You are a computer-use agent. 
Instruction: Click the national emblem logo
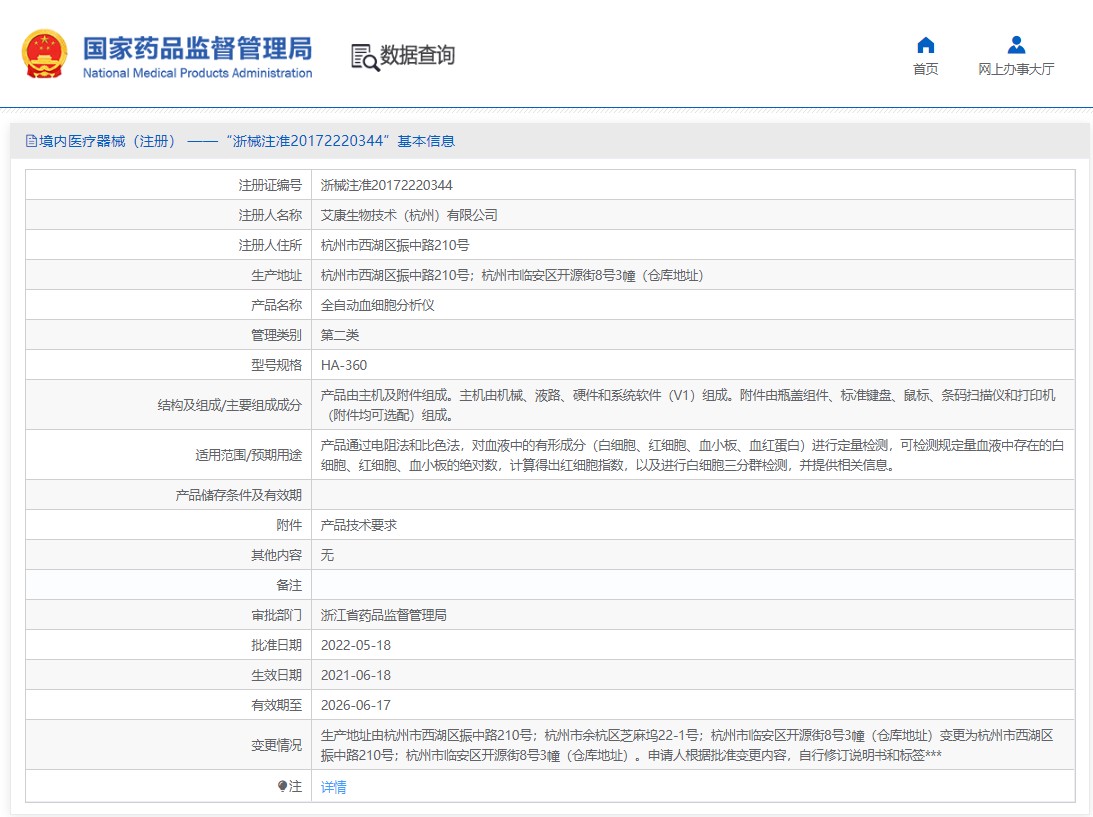click(x=45, y=54)
